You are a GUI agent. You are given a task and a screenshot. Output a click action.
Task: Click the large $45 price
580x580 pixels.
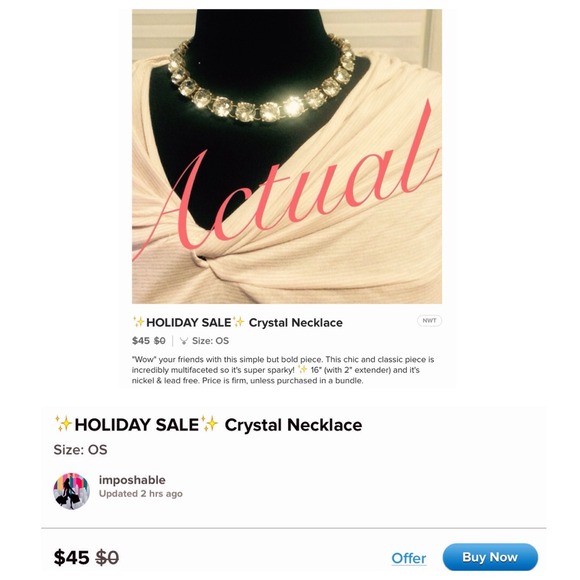click(71, 557)
